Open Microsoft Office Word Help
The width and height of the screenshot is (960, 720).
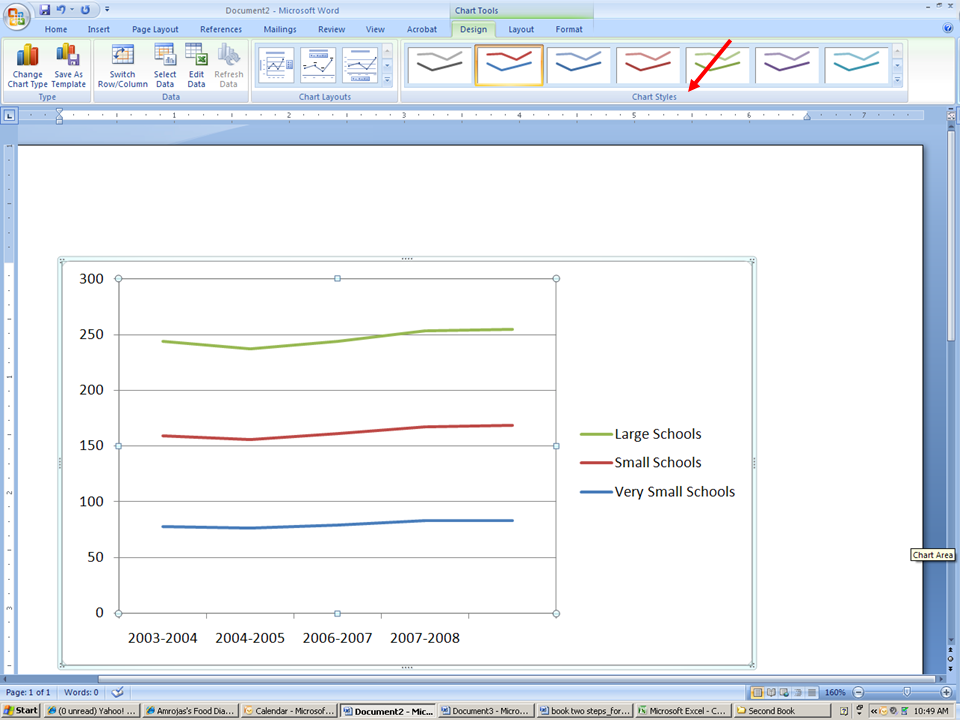(948, 28)
